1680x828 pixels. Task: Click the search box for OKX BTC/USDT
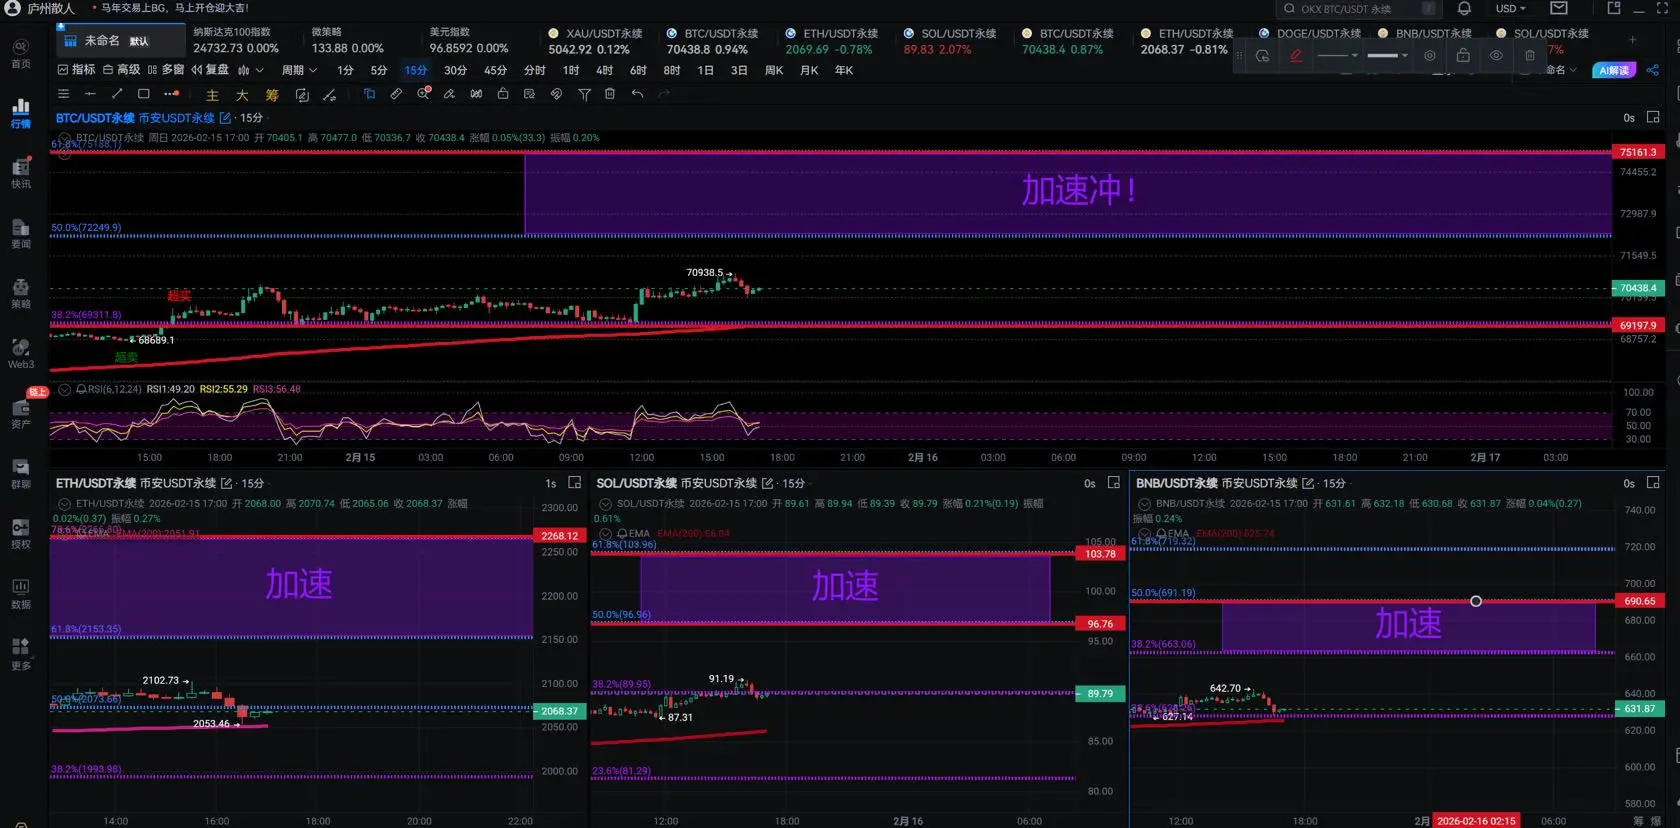[x=1361, y=8]
